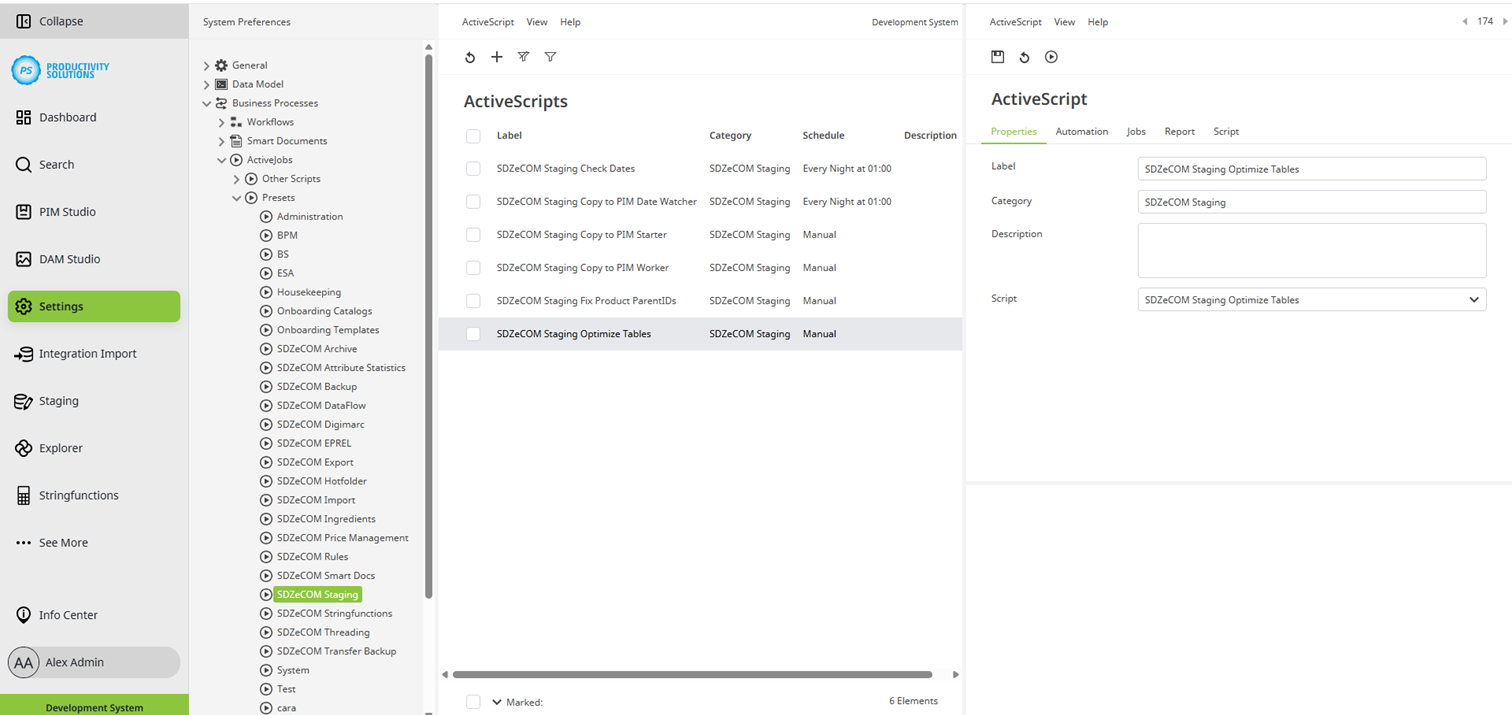
Task: Click the Save icon in the ActiveScript toolbar
Action: (x=997, y=57)
